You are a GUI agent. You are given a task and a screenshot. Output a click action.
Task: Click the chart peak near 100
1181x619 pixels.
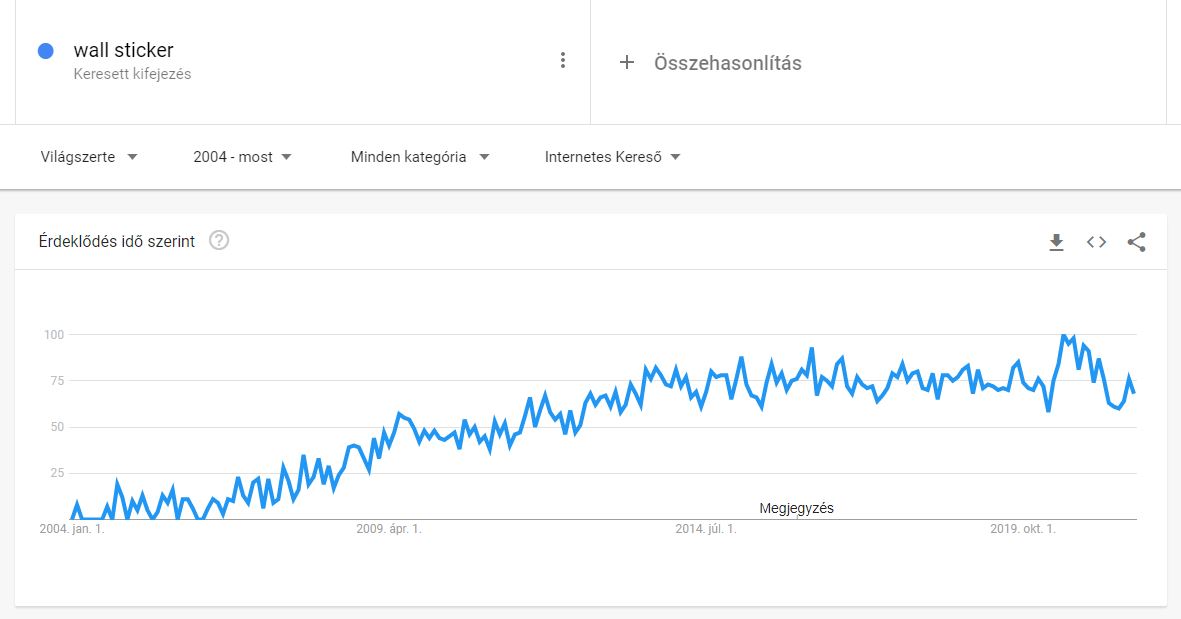point(1064,336)
